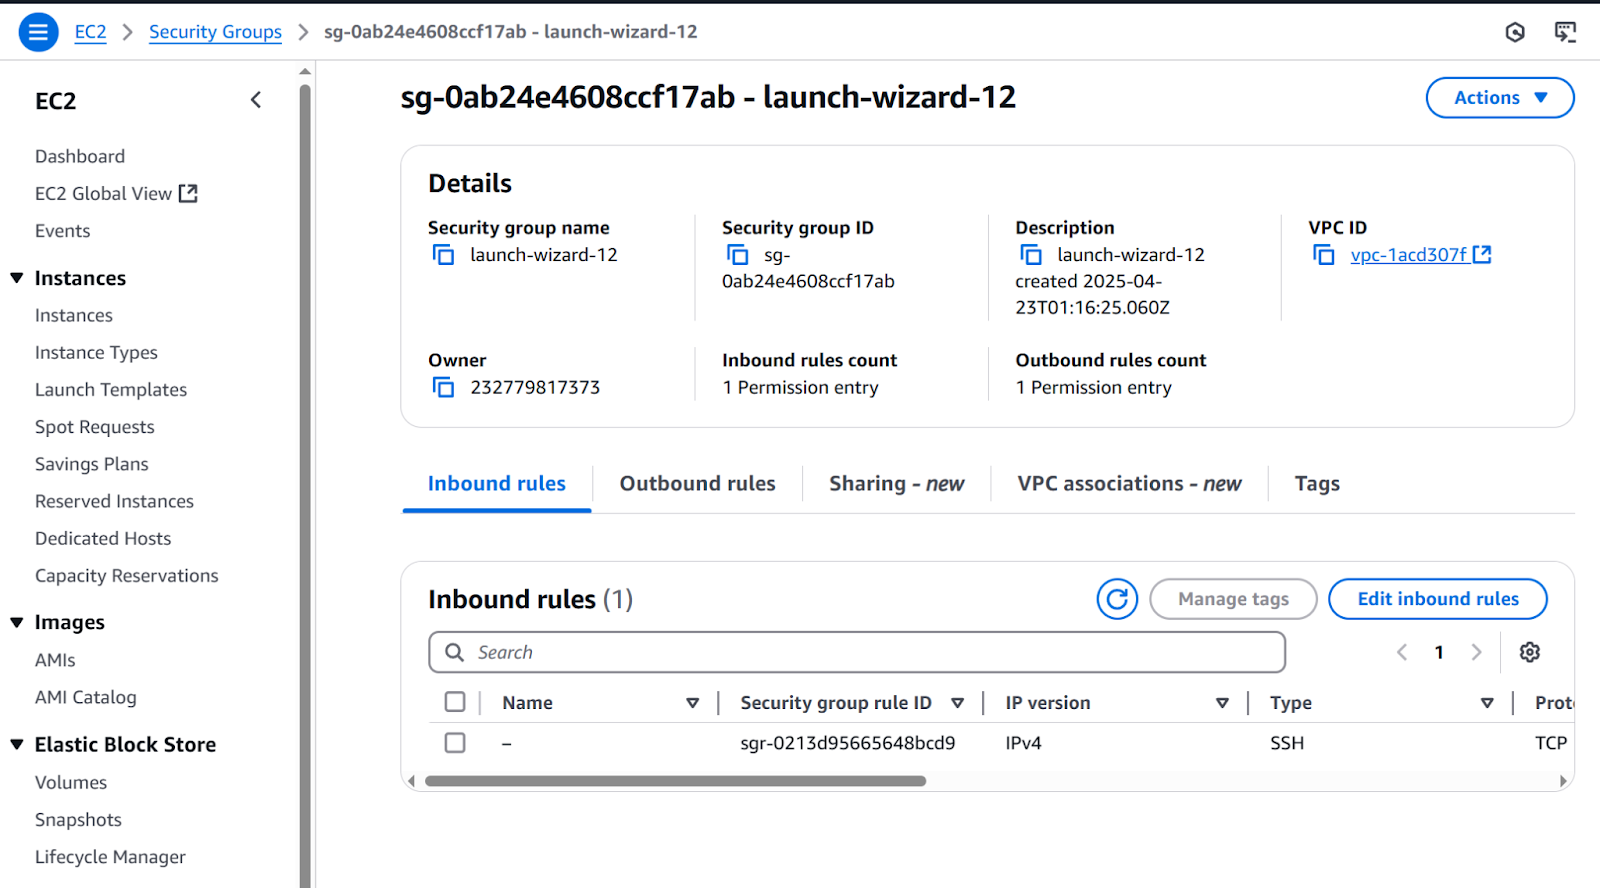Open the hamburger navigation menu
The width and height of the screenshot is (1600, 888).
coord(38,32)
